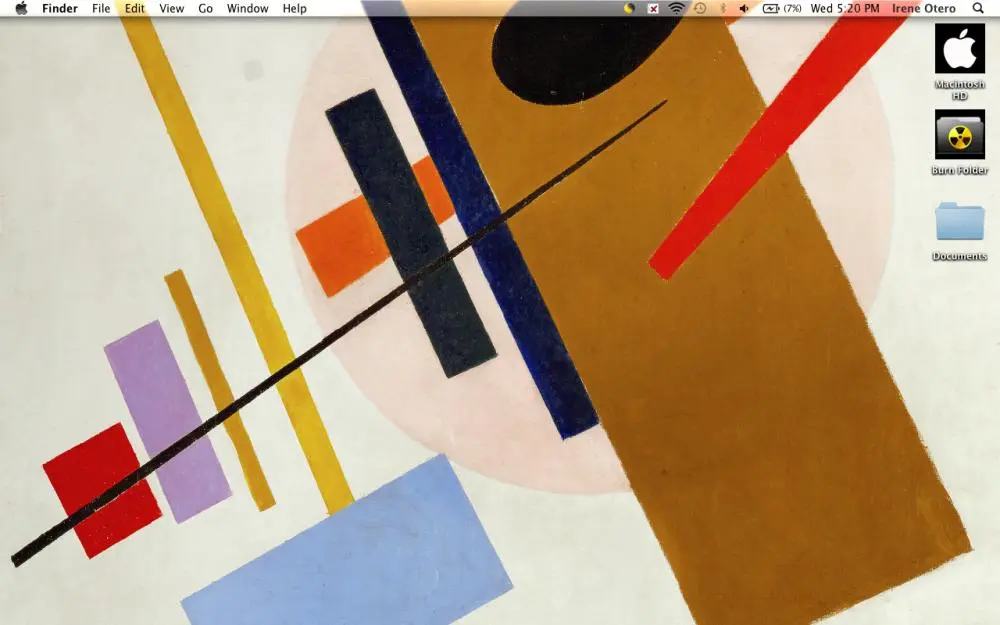Screen dimensions: 1000x625
Task: Click the Burn Folder label text
Action: tap(960, 170)
